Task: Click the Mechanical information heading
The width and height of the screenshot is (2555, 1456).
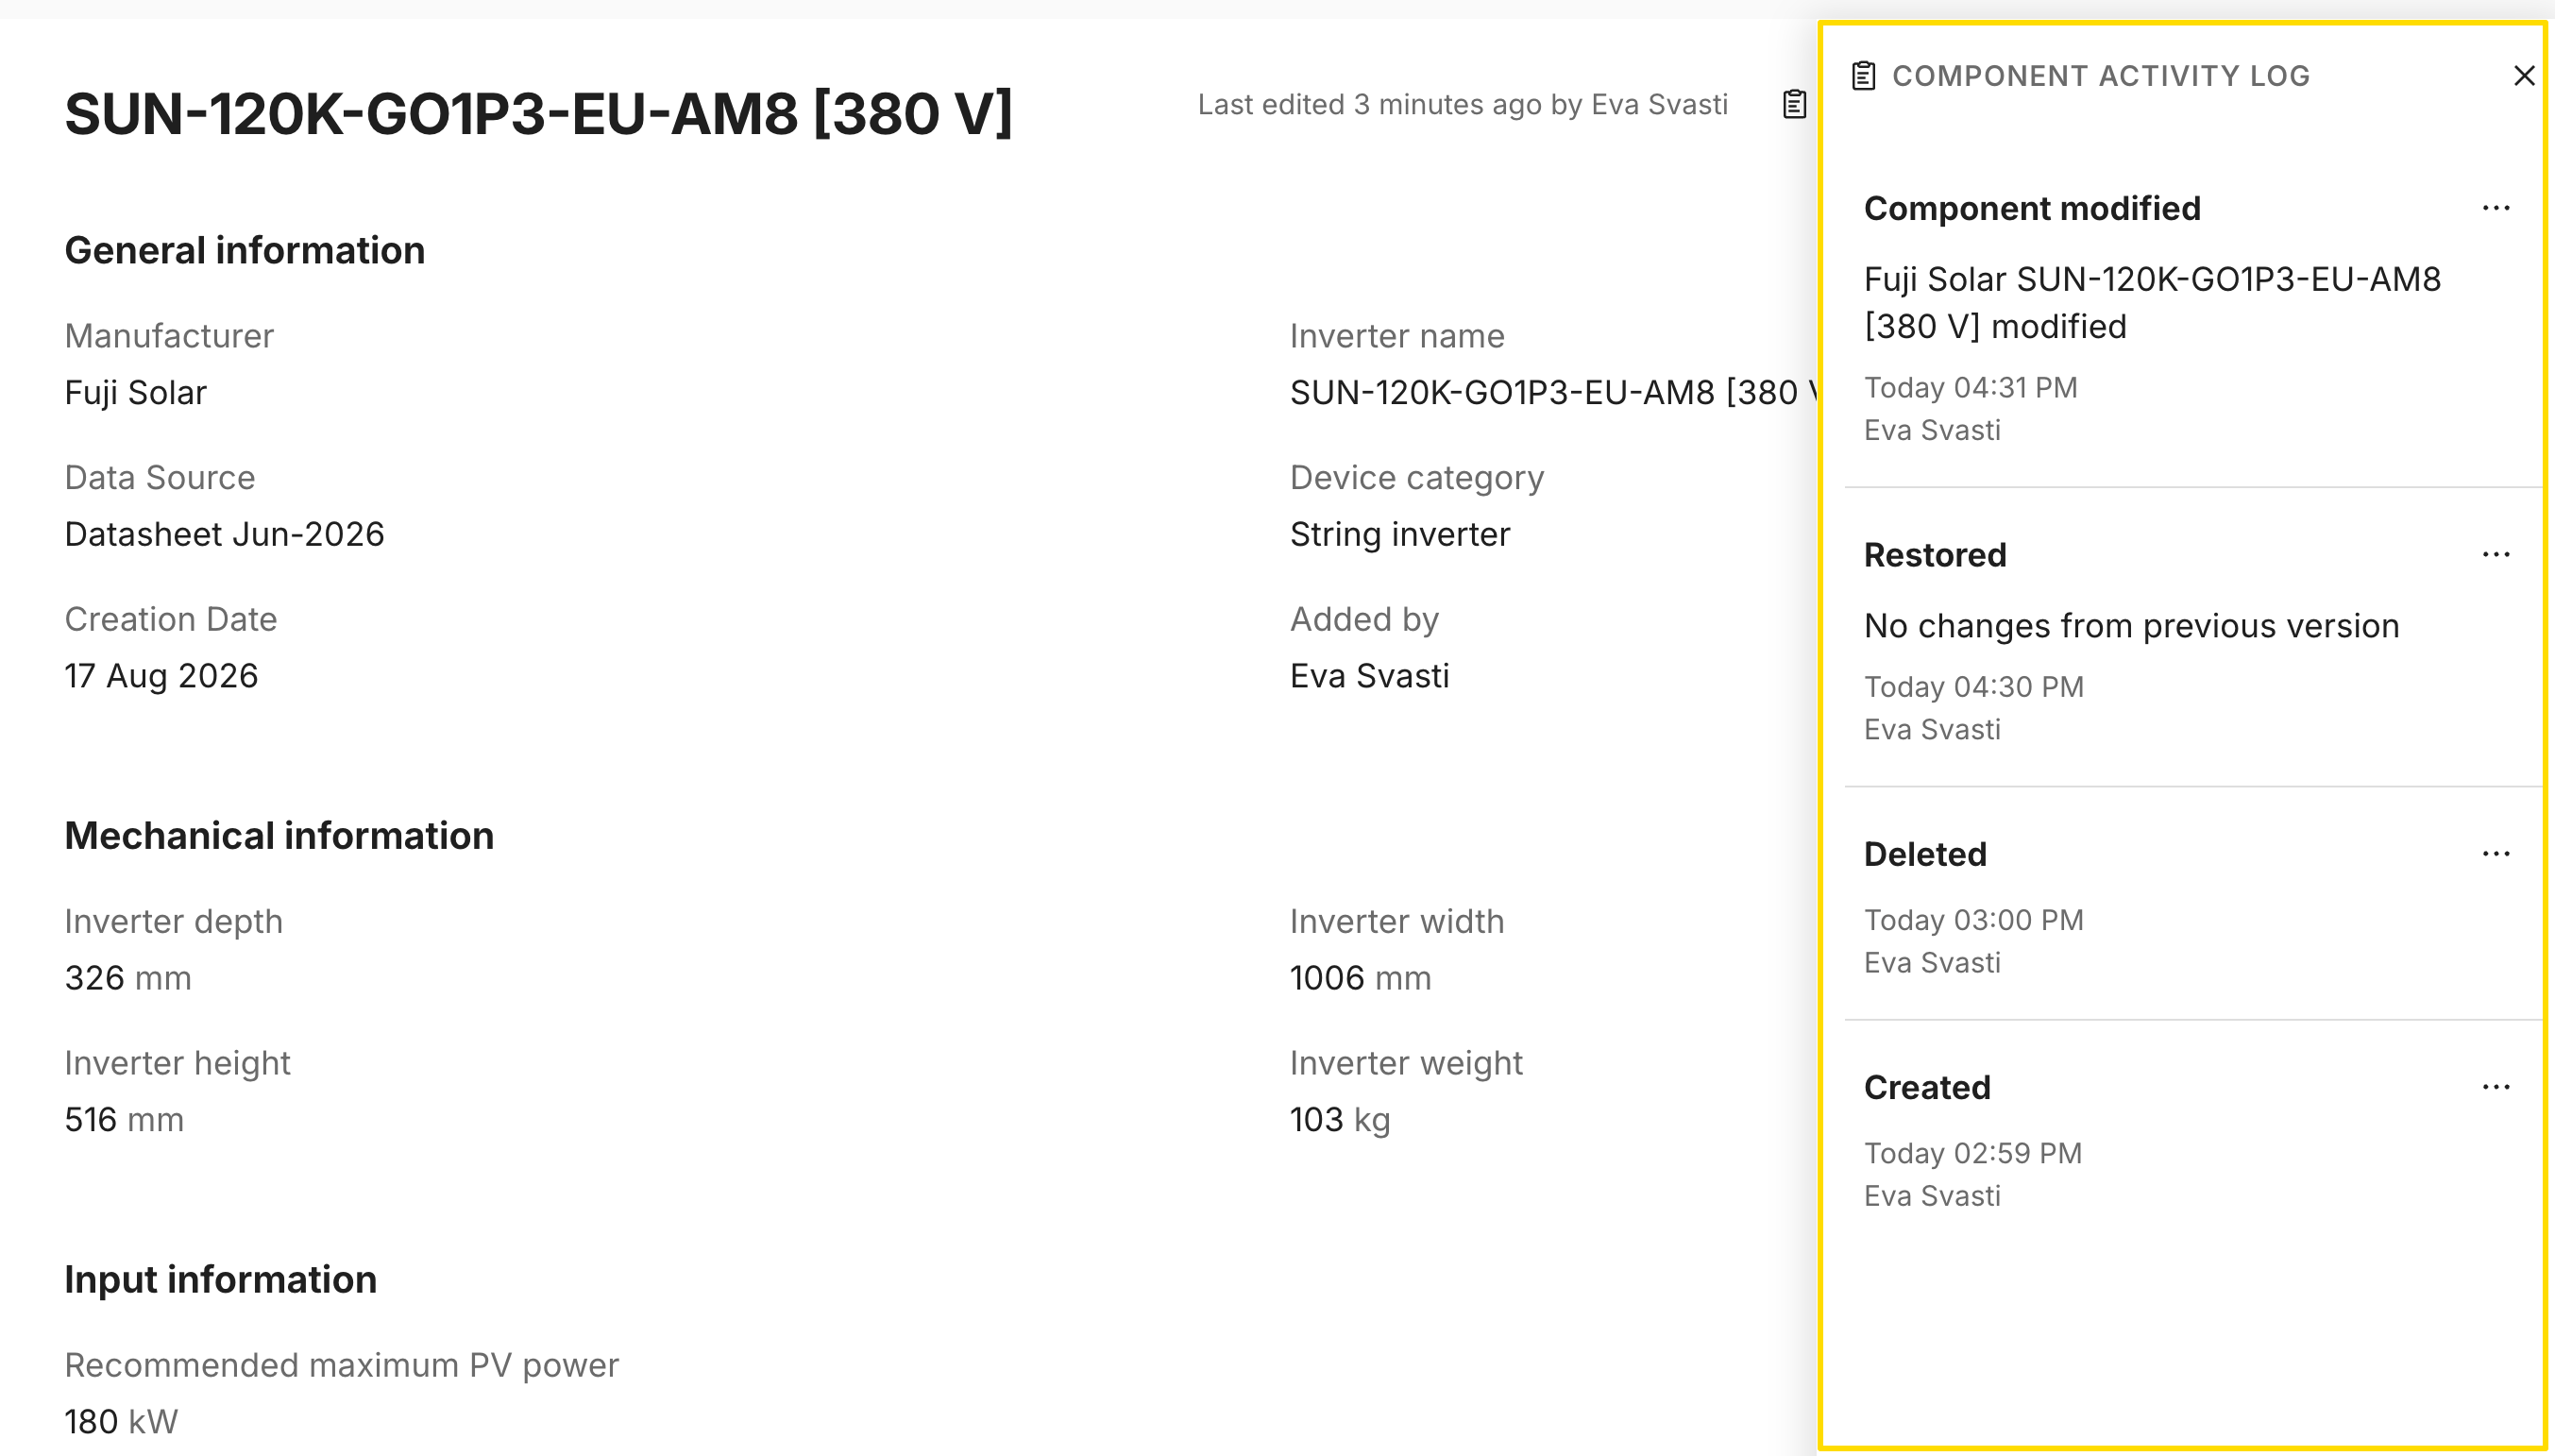Action: point(279,836)
